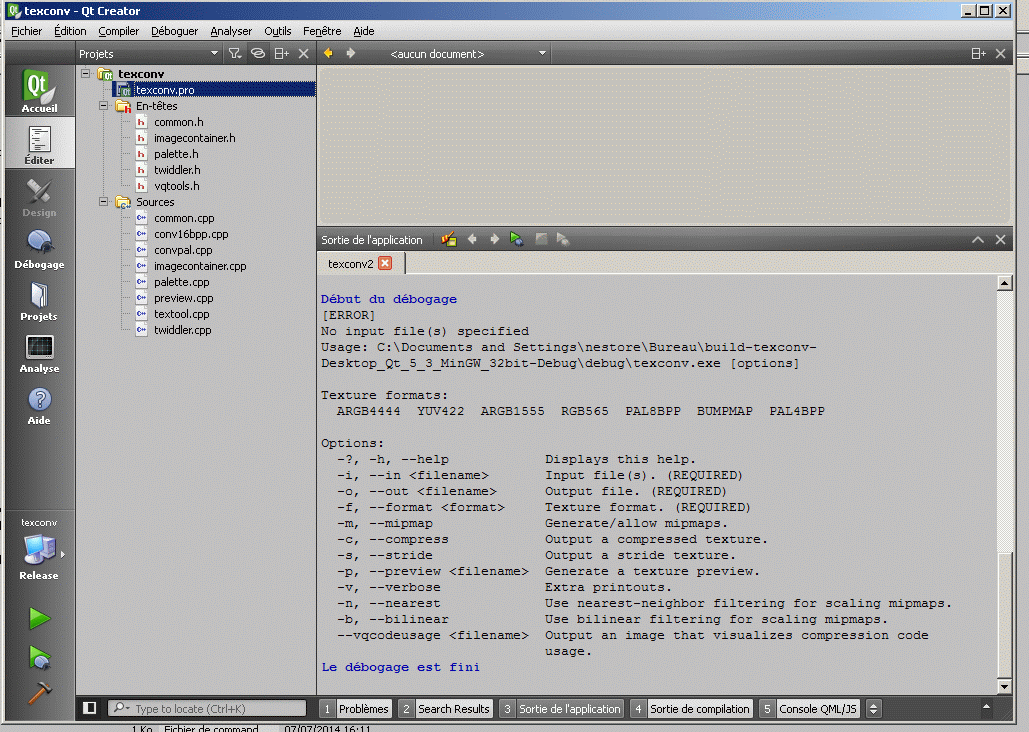
Task: Re-run the application from output toolbar
Action: pyautogui.click(x=516, y=240)
